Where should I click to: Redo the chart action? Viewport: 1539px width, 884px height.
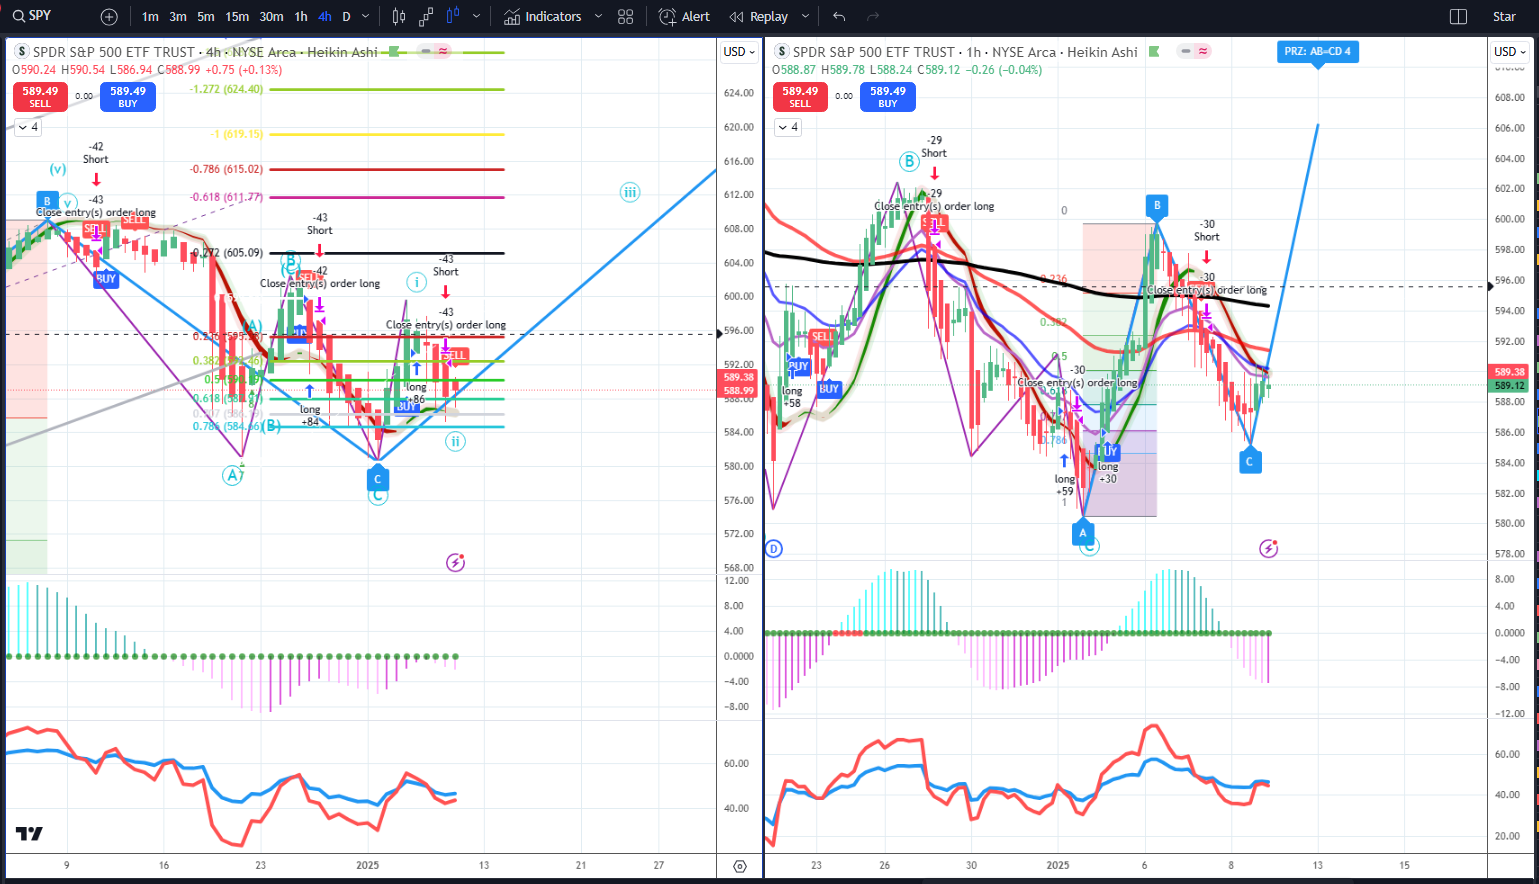(x=873, y=17)
